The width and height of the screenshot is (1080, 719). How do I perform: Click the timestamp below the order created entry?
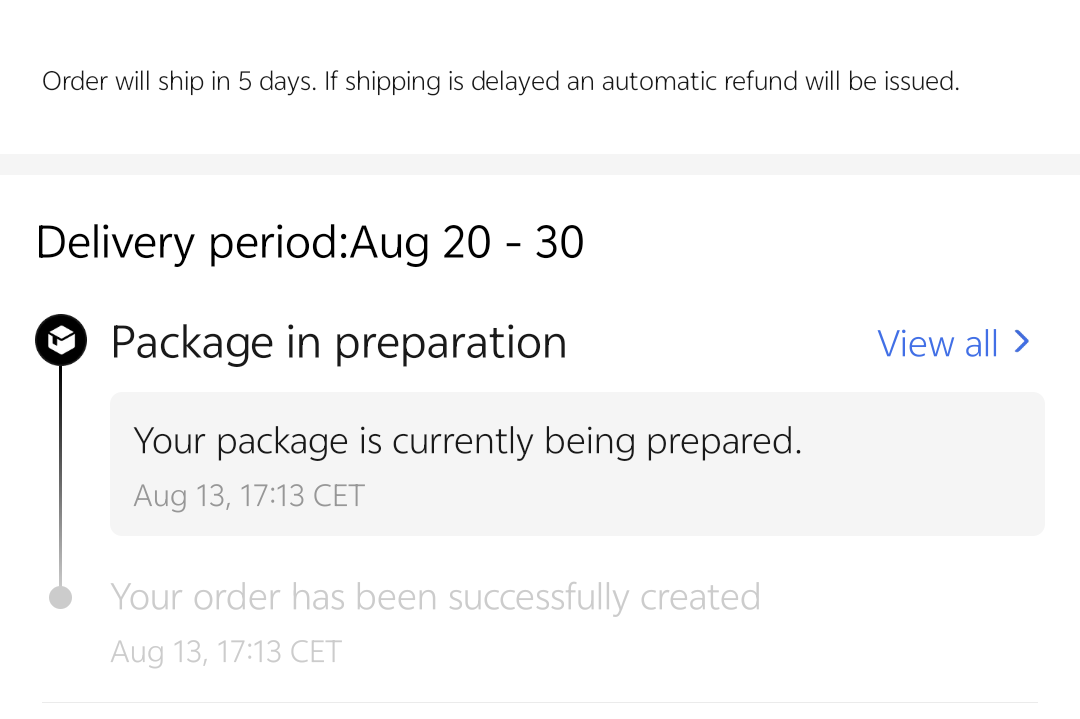pos(226,652)
